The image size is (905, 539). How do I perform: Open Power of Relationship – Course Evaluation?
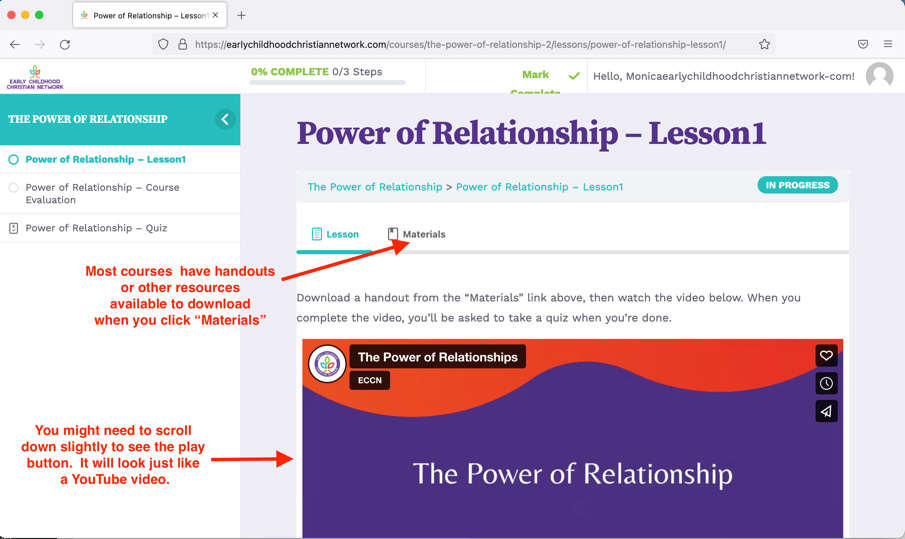pyautogui.click(x=102, y=193)
